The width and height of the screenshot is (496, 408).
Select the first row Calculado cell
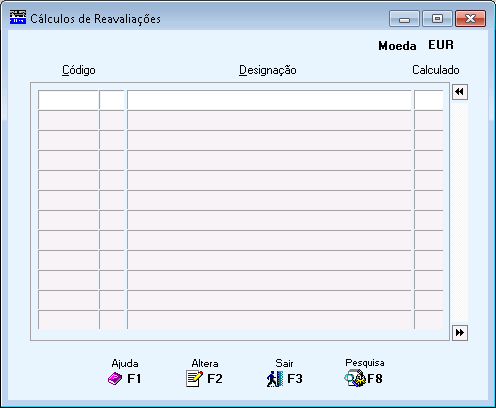(429, 100)
